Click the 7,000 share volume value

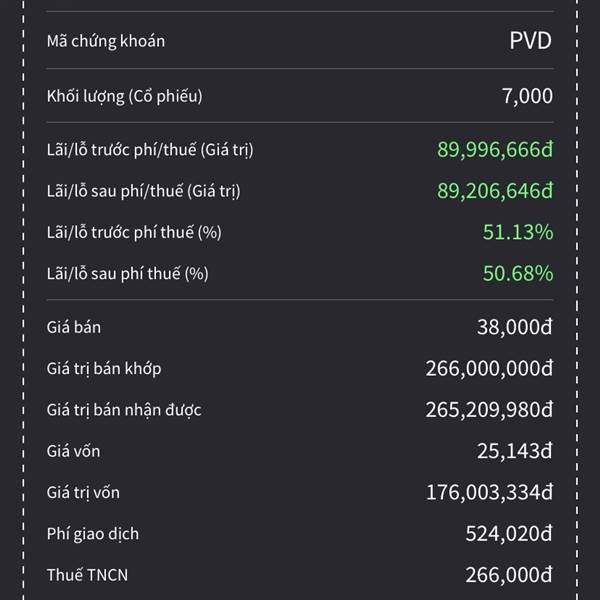[x=527, y=96]
